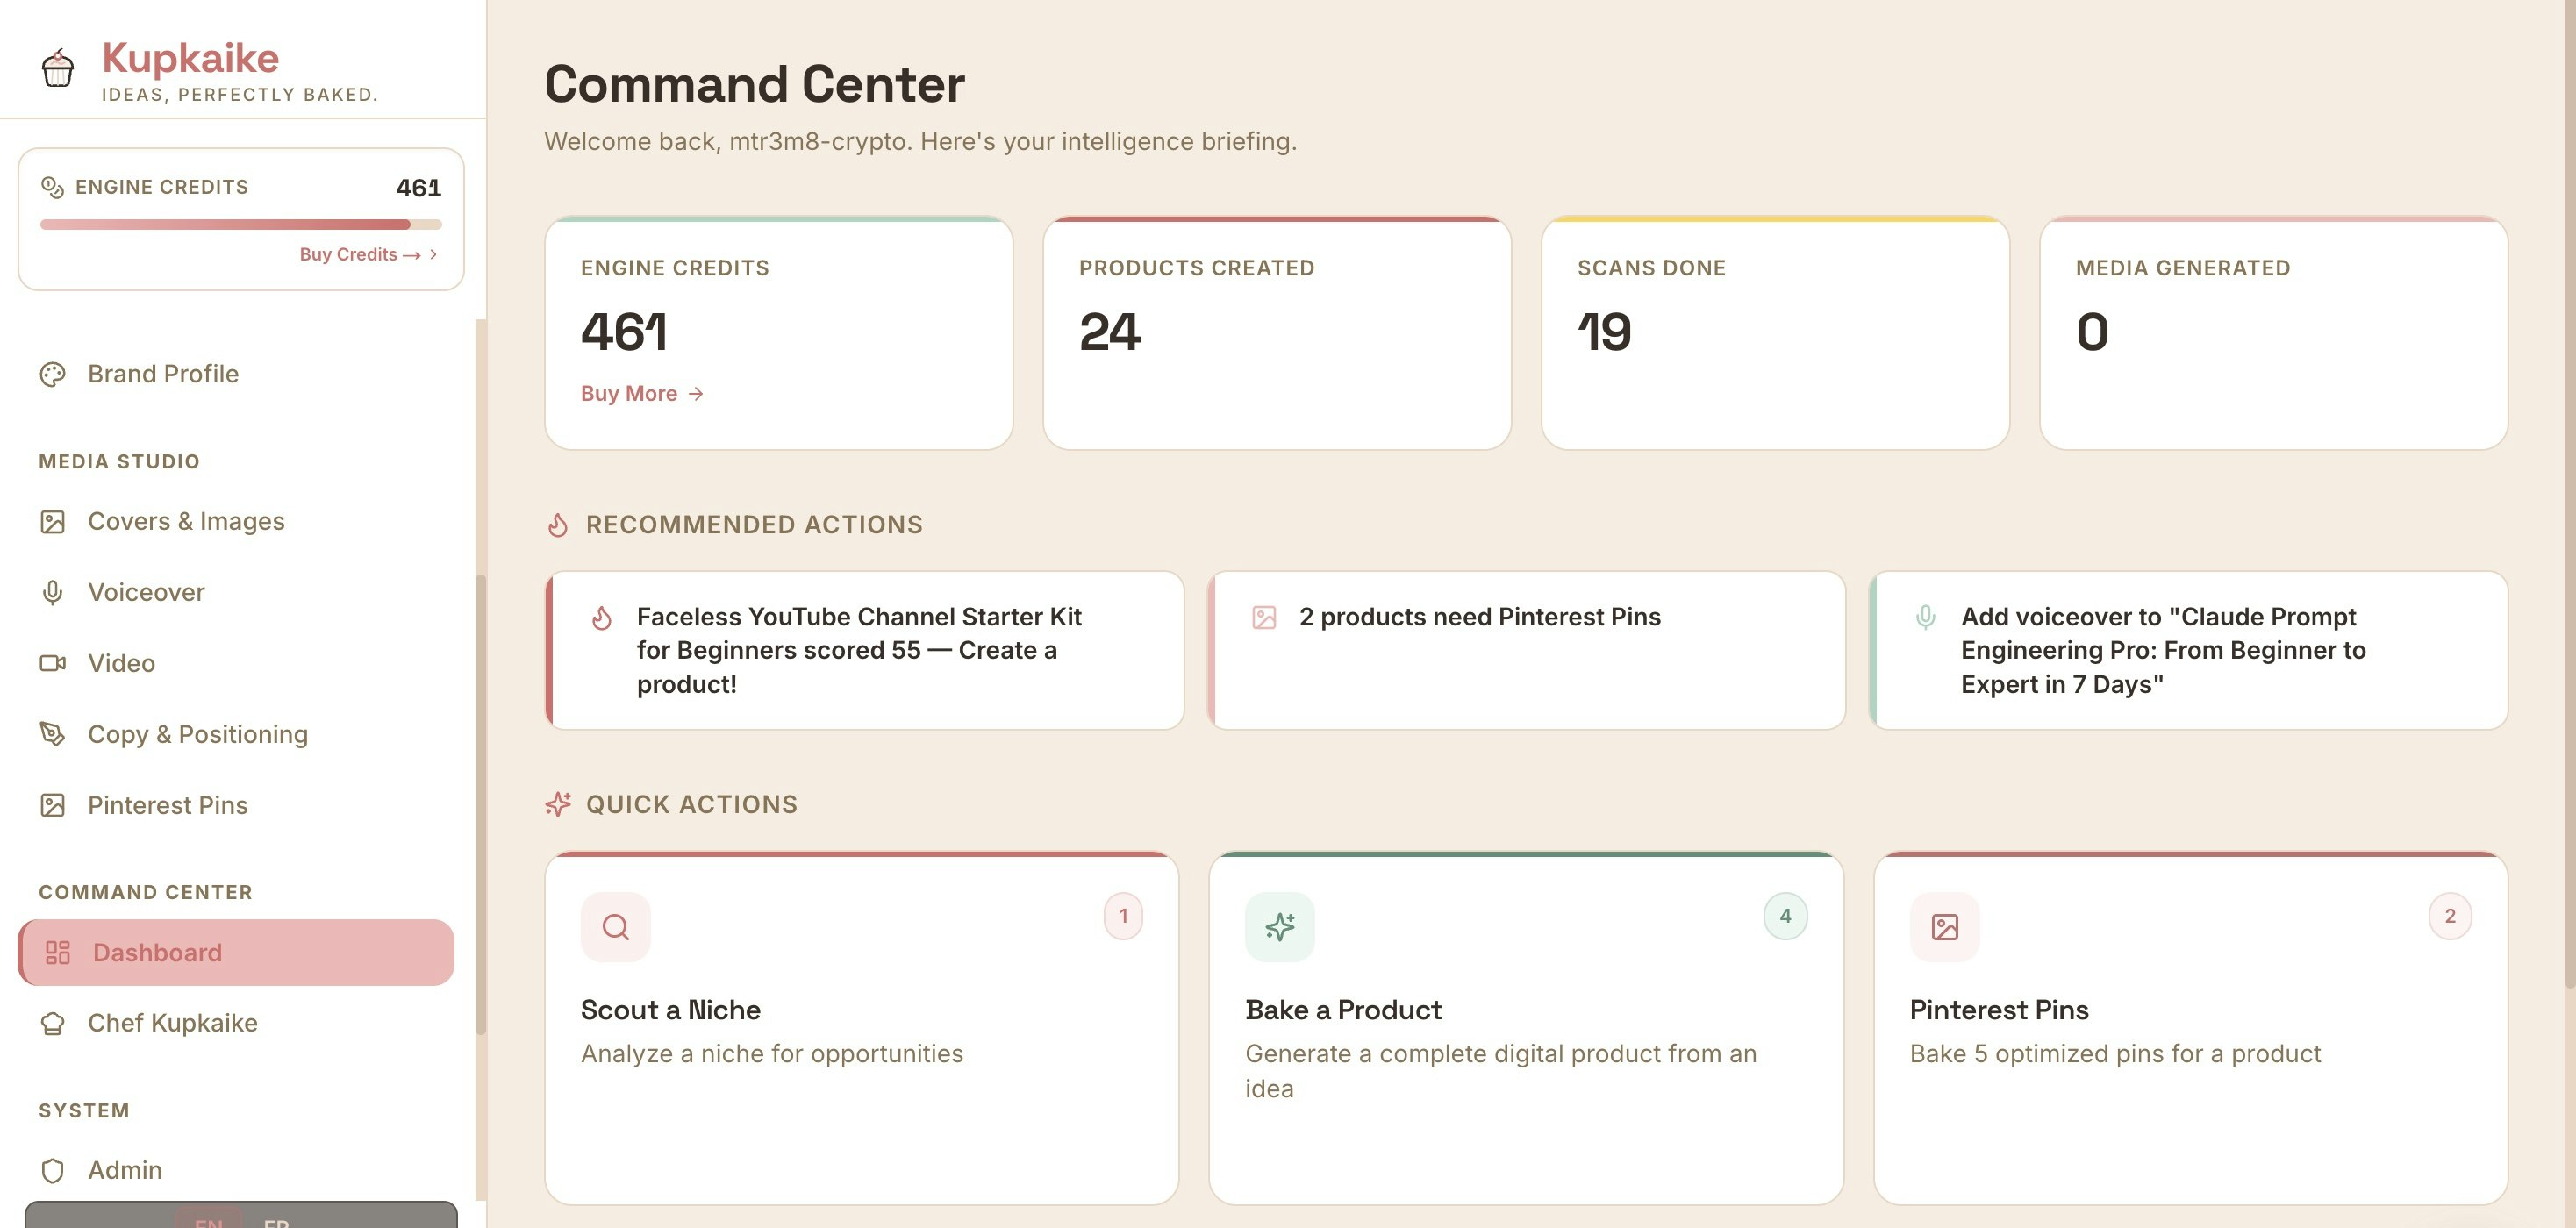This screenshot has height=1228, width=2576.
Task: Click the Engine Credits progress bar
Action: (x=240, y=224)
